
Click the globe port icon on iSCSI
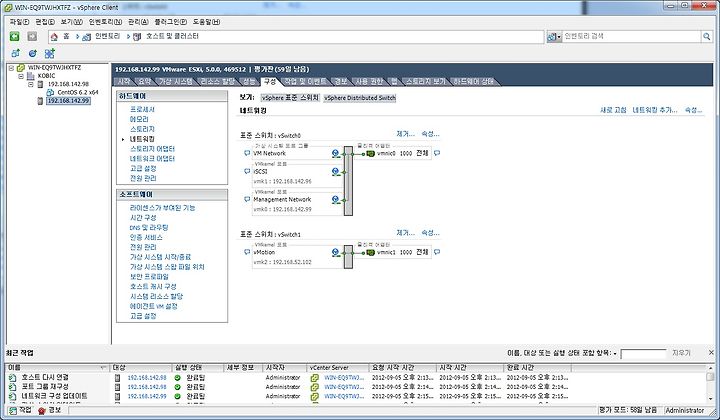pyautogui.click(x=336, y=172)
